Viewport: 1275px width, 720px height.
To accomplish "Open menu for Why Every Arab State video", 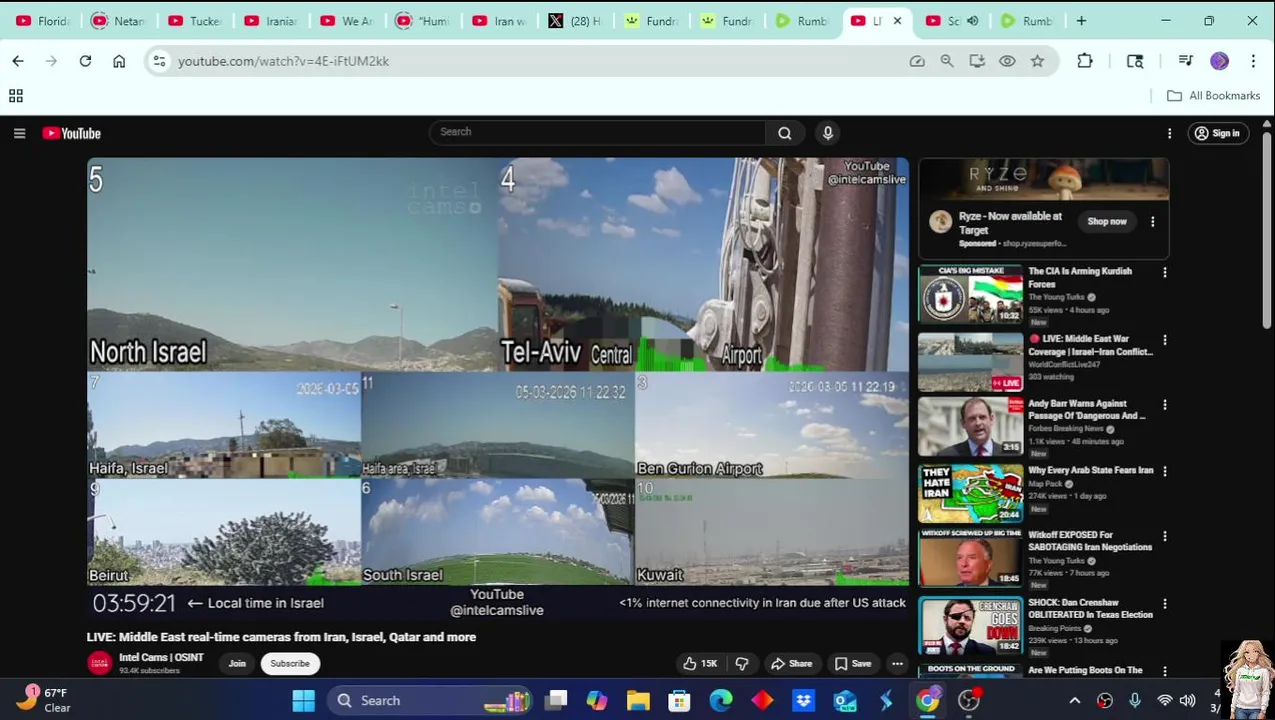I will tap(1165, 471).
